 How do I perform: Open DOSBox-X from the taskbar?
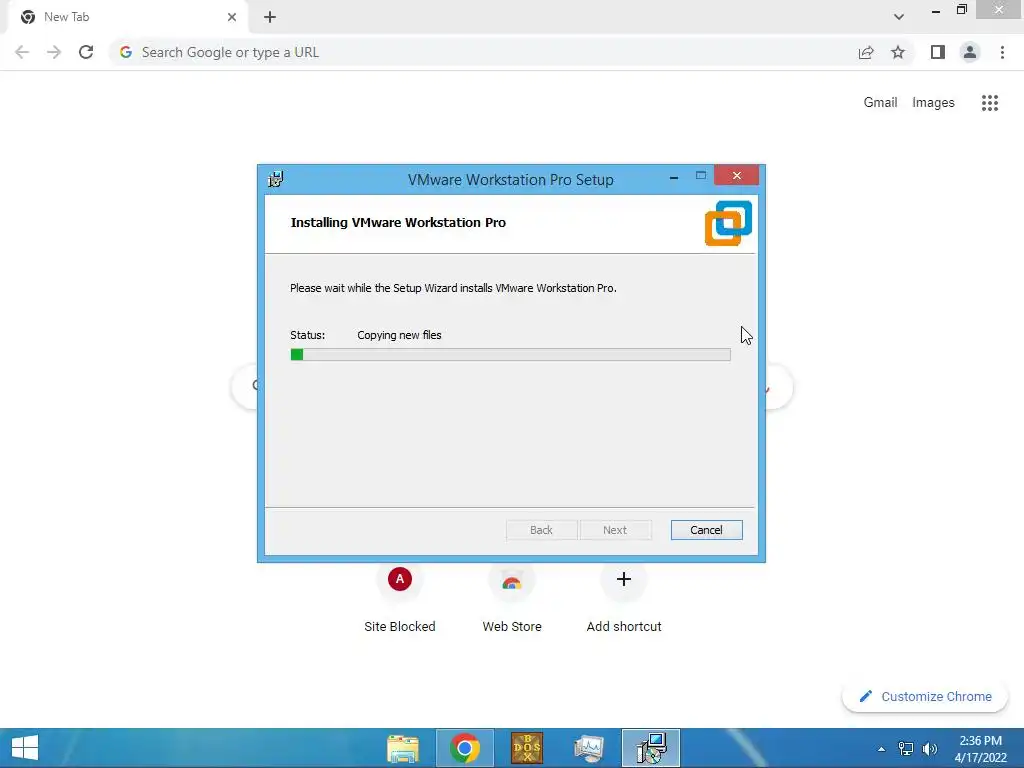pos(526,748)
